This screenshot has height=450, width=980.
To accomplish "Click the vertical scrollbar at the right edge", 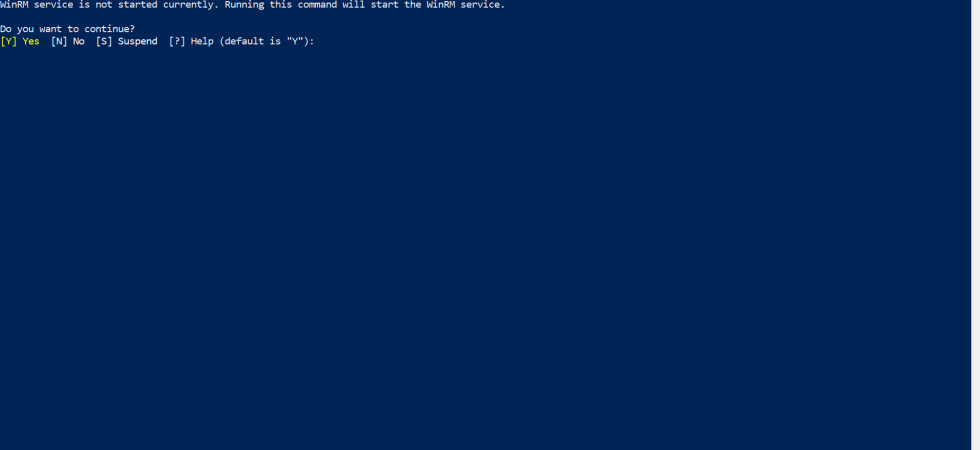I will coord(976,225).
